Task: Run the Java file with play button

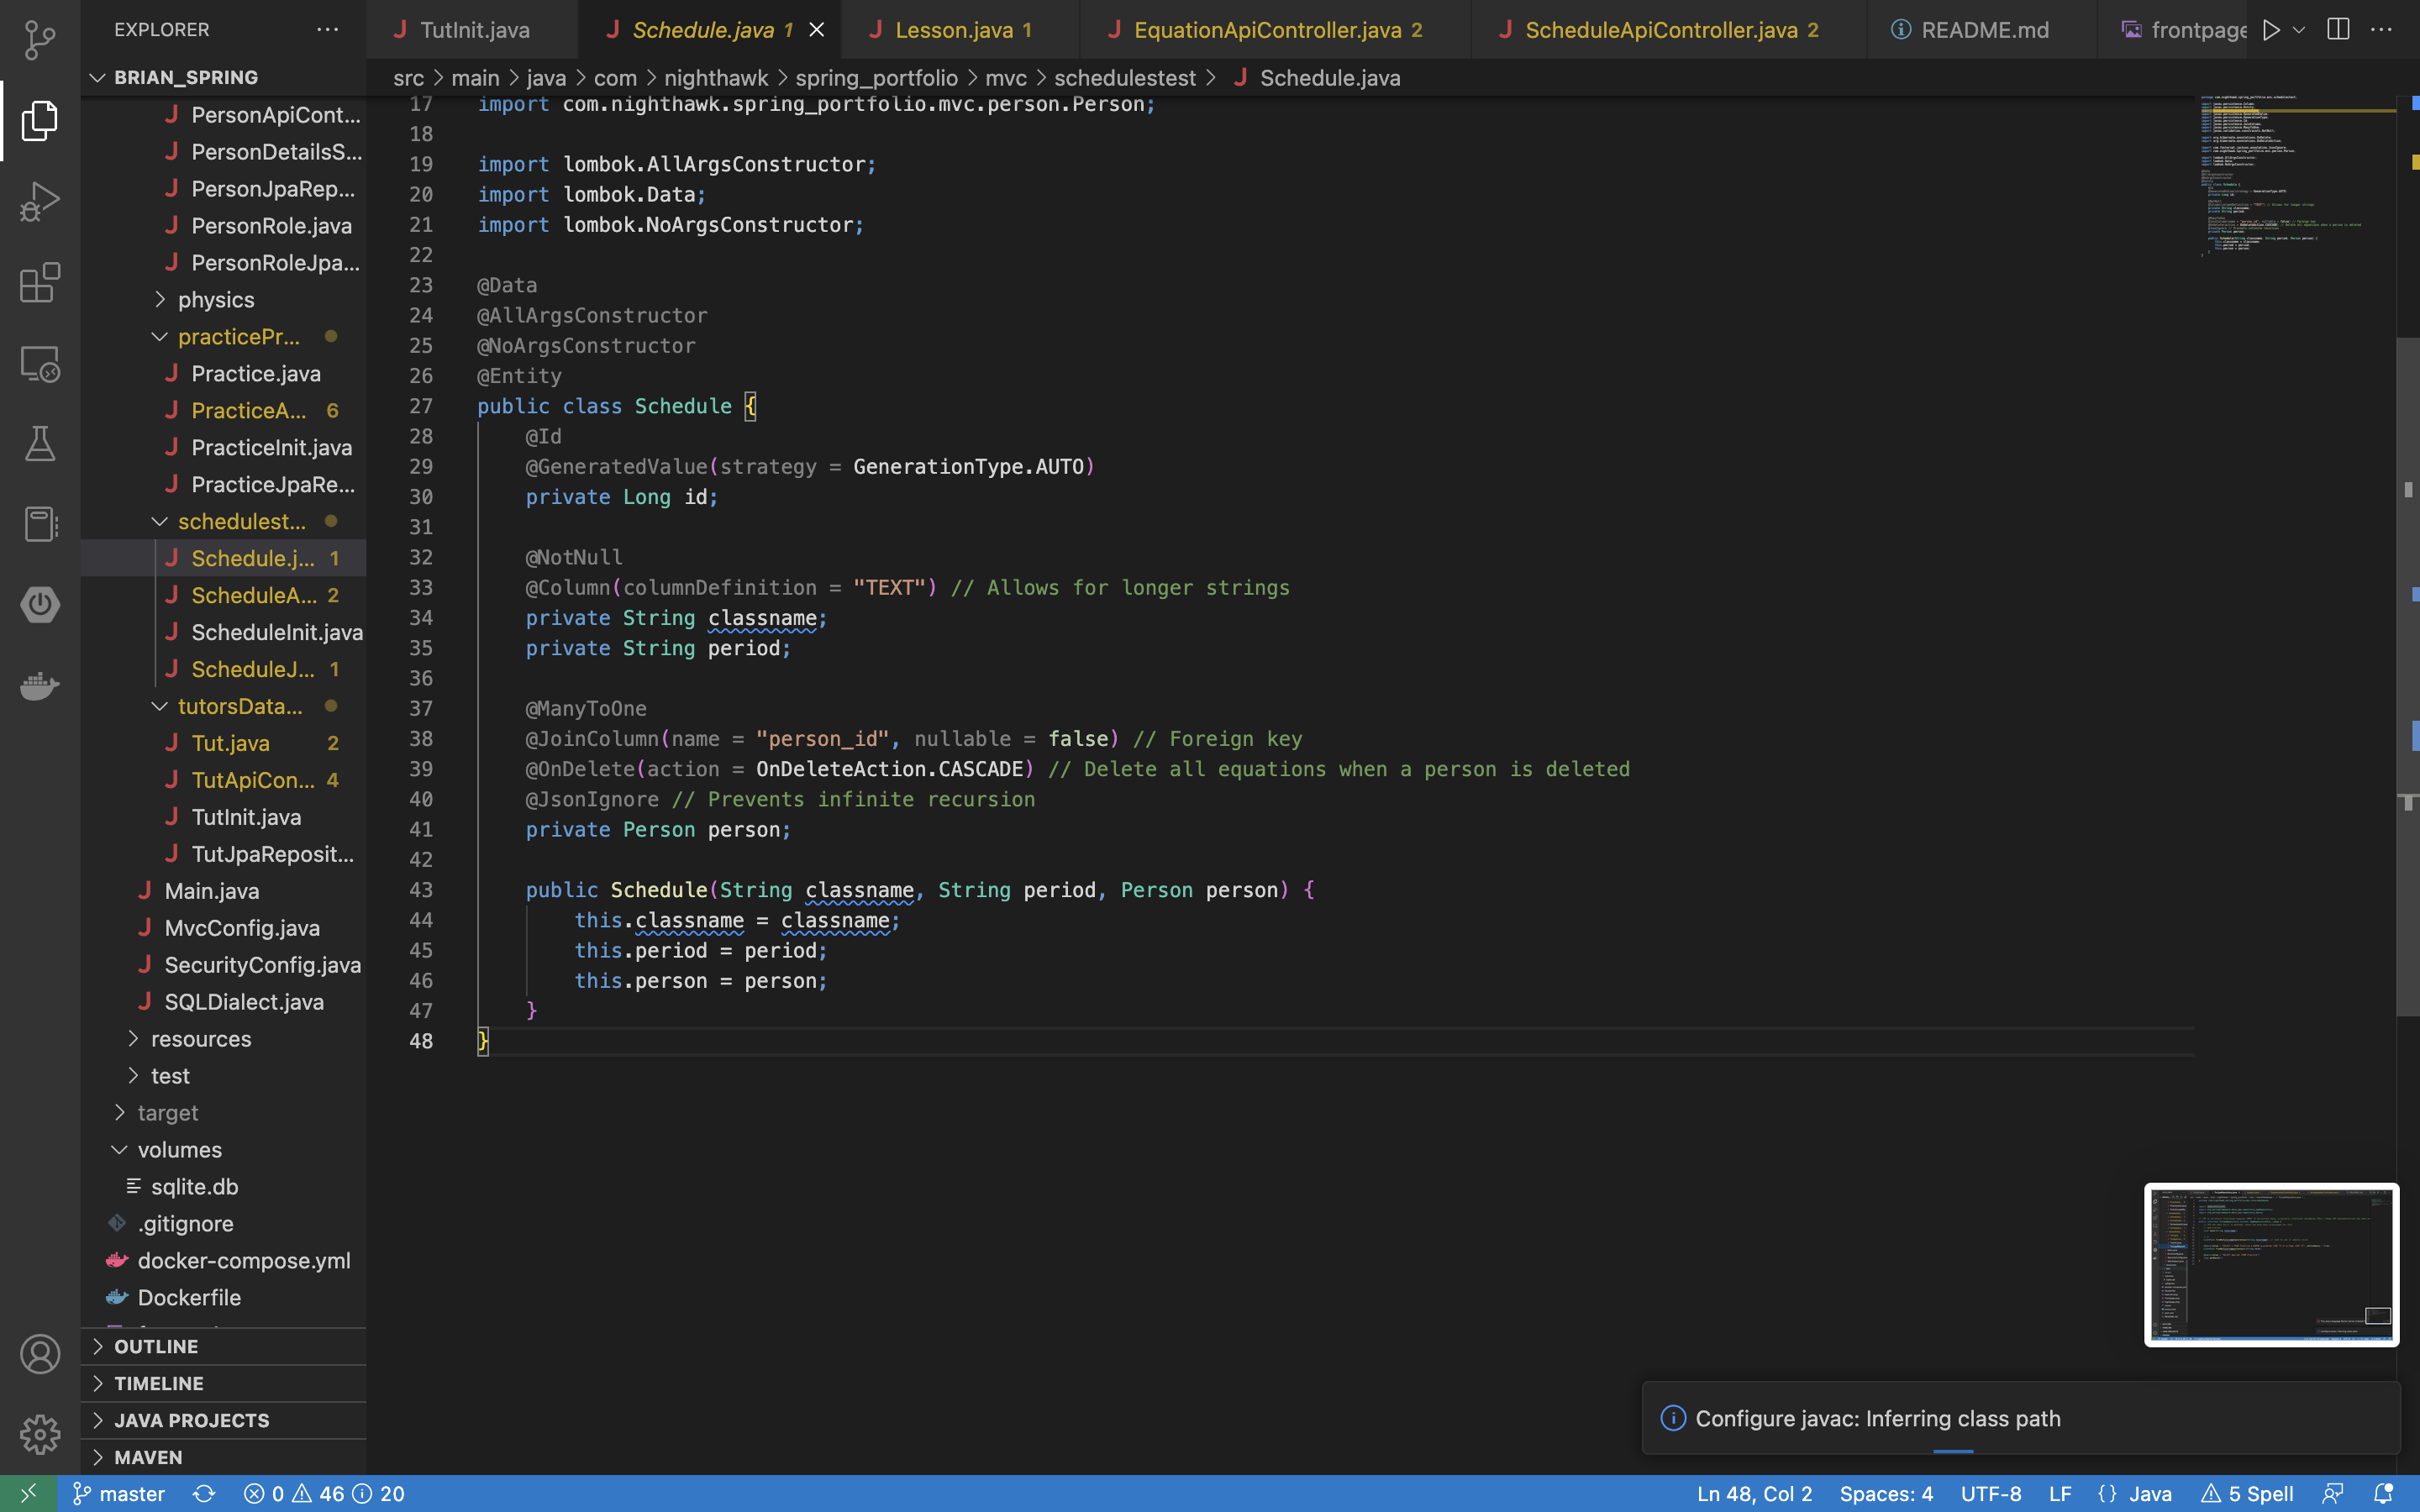Action: 2272,30
